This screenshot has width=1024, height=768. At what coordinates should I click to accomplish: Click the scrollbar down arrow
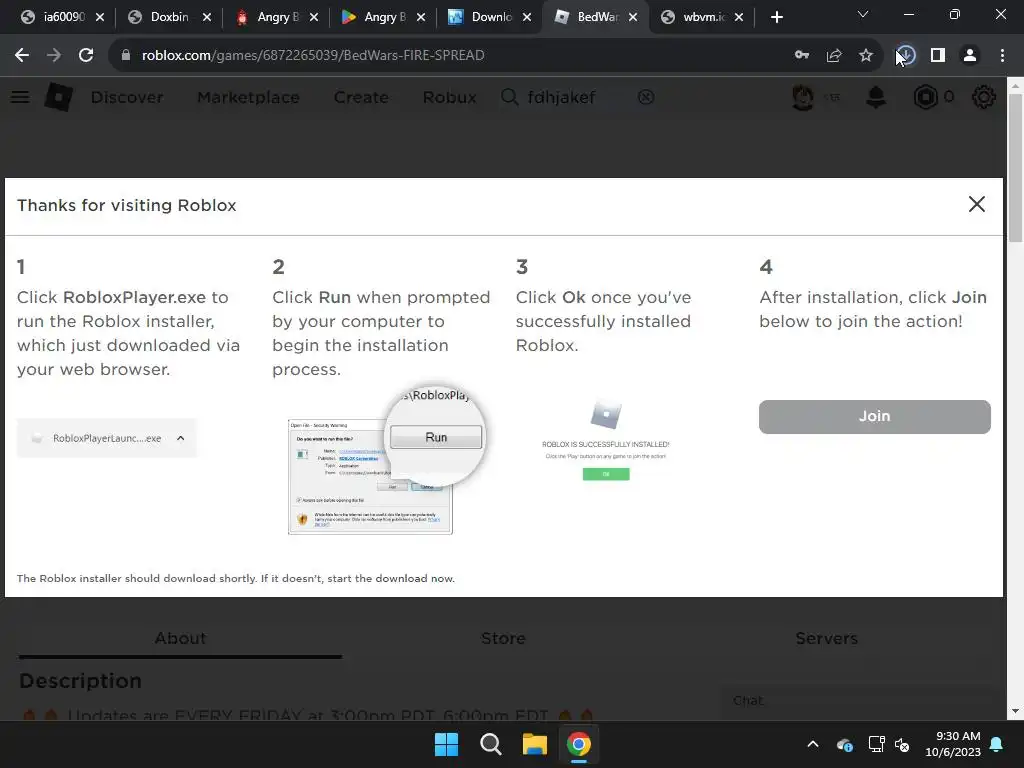[1015, 711]
